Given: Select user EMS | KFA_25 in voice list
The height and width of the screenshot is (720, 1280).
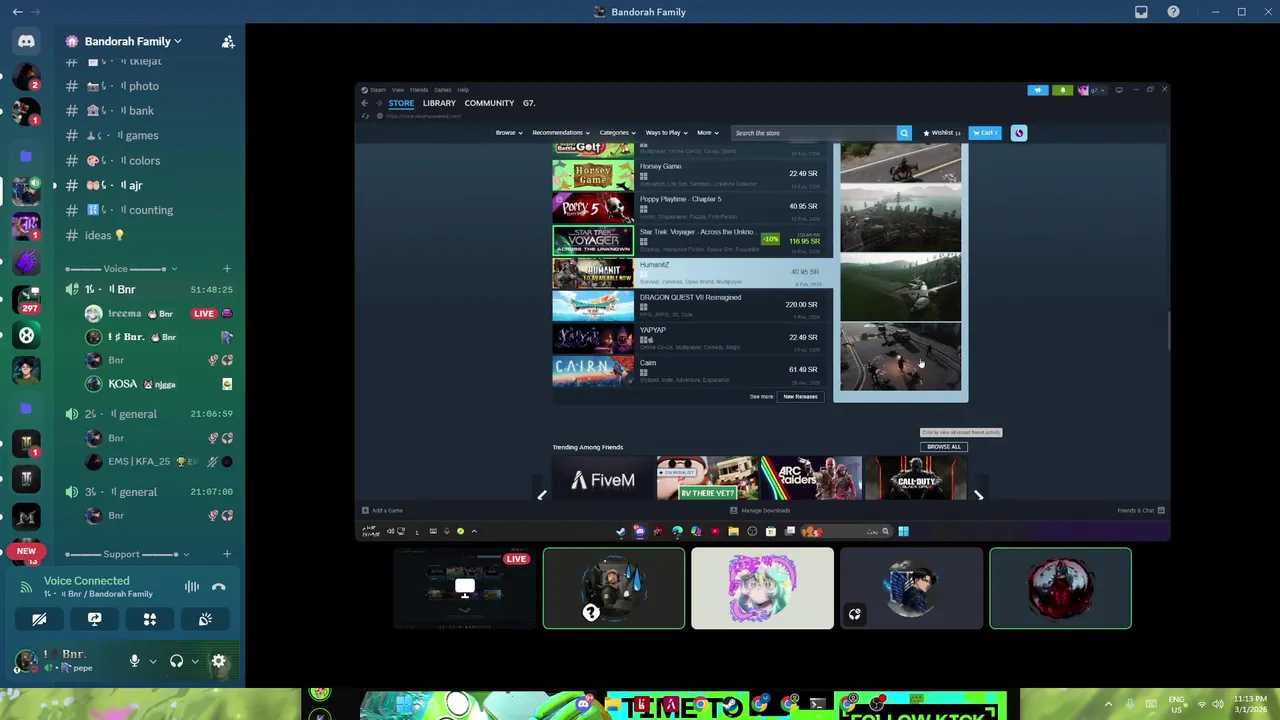Looking at the screenshot, I should pyautogui.click(x=160, y=461).
